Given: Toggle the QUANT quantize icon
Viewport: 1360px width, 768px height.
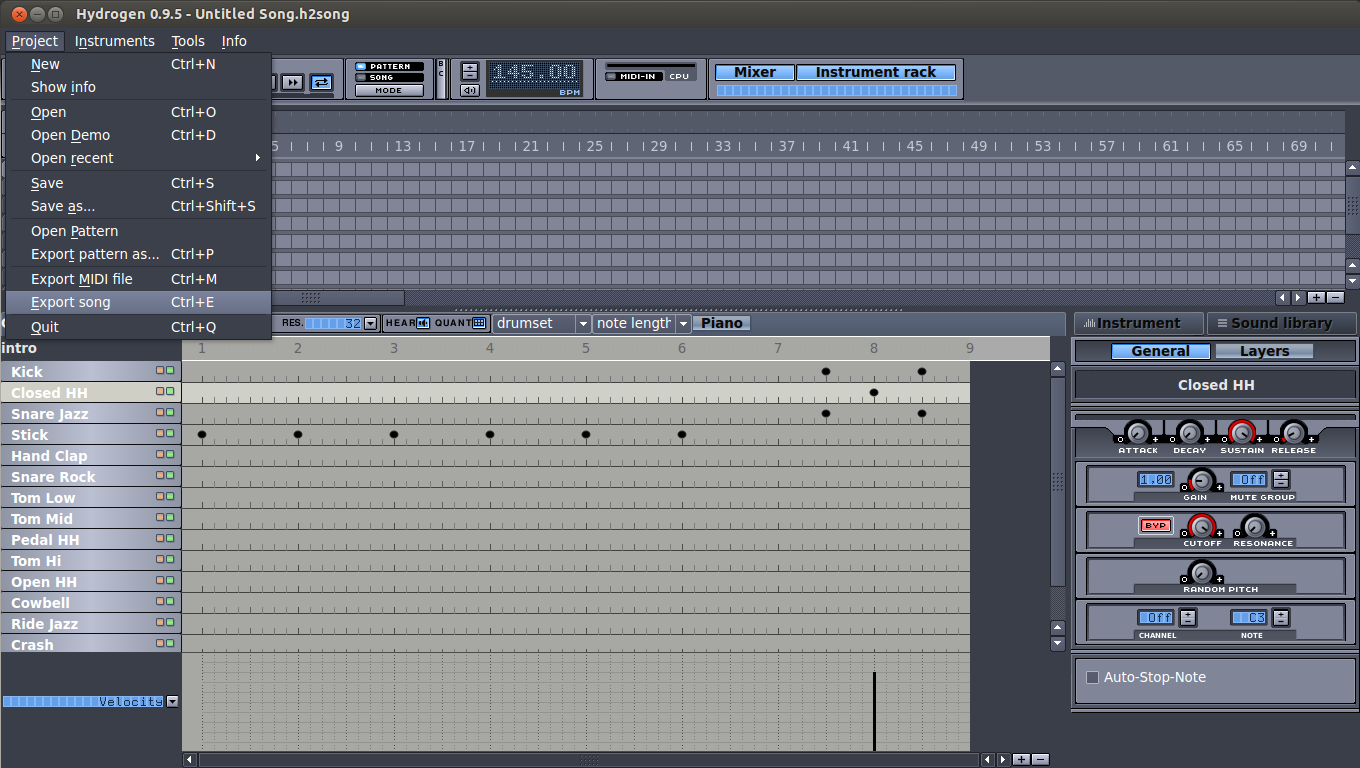Looking at the screenshot, I should coord(480,323).
